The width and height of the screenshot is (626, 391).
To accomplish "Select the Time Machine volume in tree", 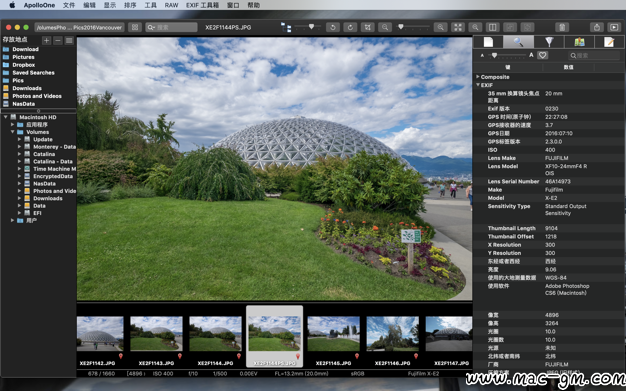I will [54, 169].
